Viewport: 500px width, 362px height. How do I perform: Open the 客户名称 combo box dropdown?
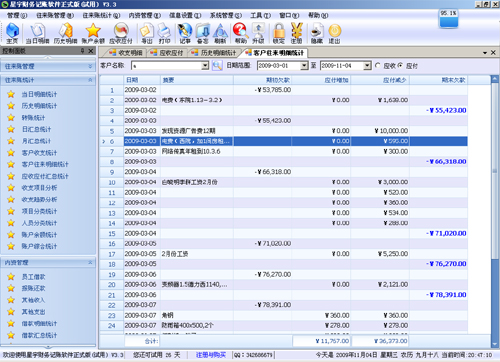click(205, 66)
